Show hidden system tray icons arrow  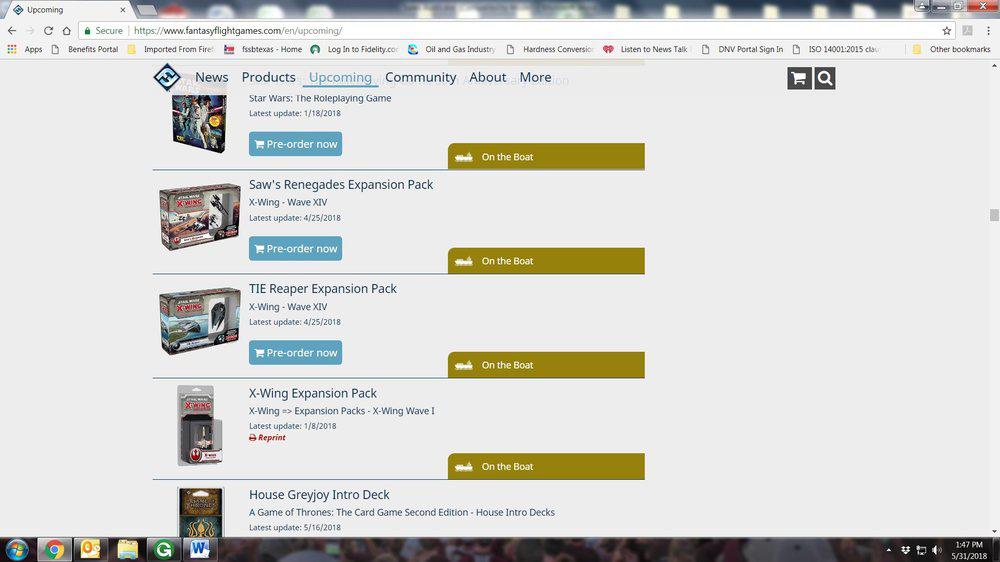coord(889,550)
